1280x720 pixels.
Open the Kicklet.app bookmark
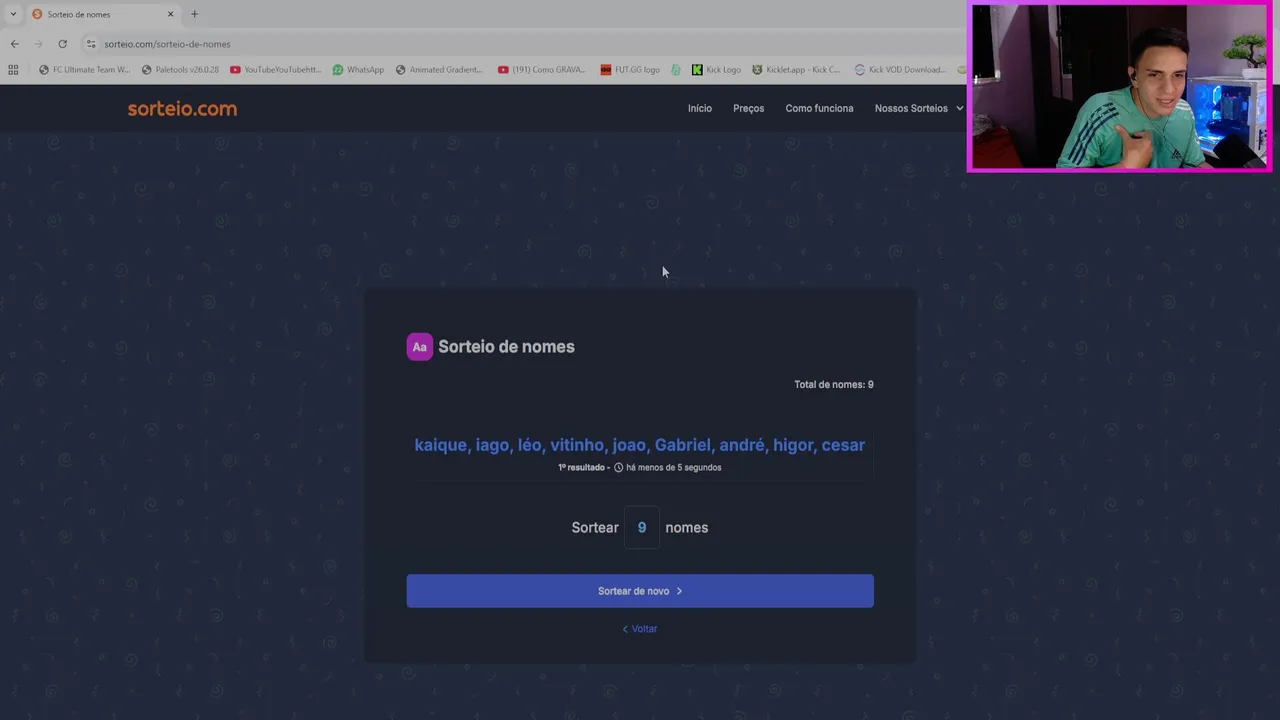pyautogui.click(x=796, y=70)
